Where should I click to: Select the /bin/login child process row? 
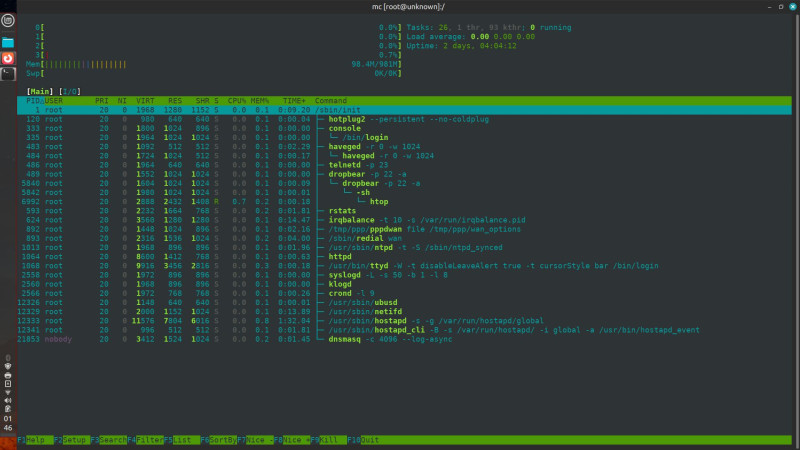(404, 137)
